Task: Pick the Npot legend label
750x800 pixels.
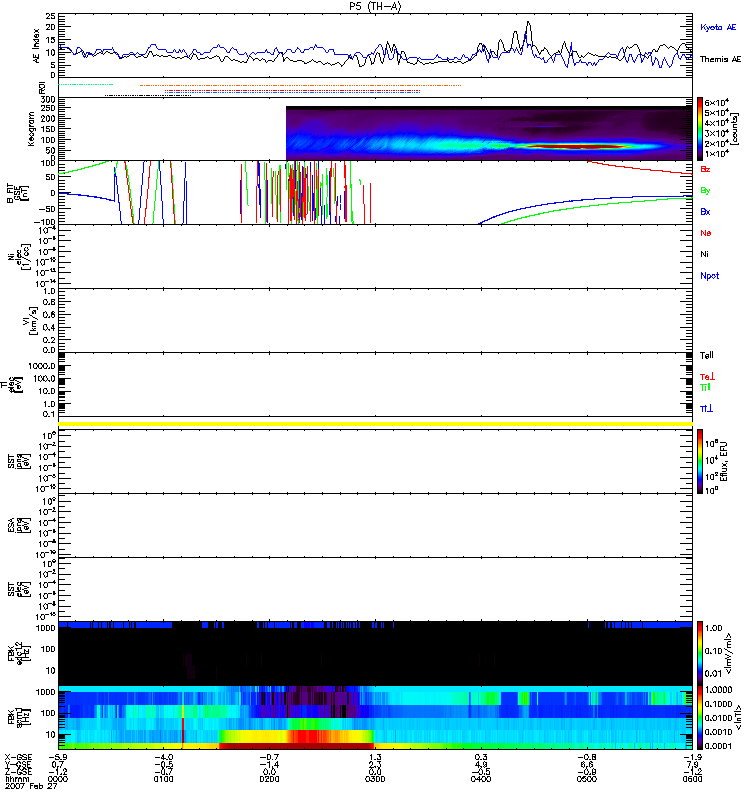Action: point(708,275)
